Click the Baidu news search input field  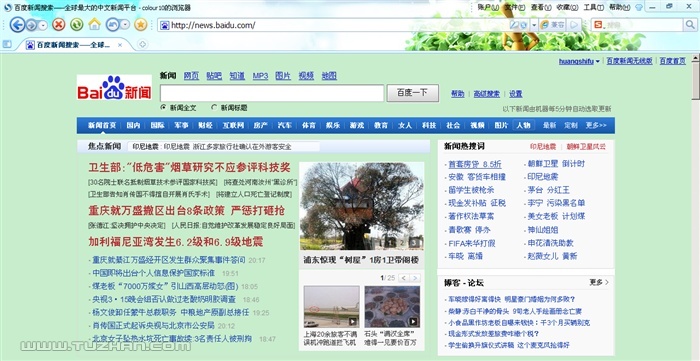[x=272, y=93]
